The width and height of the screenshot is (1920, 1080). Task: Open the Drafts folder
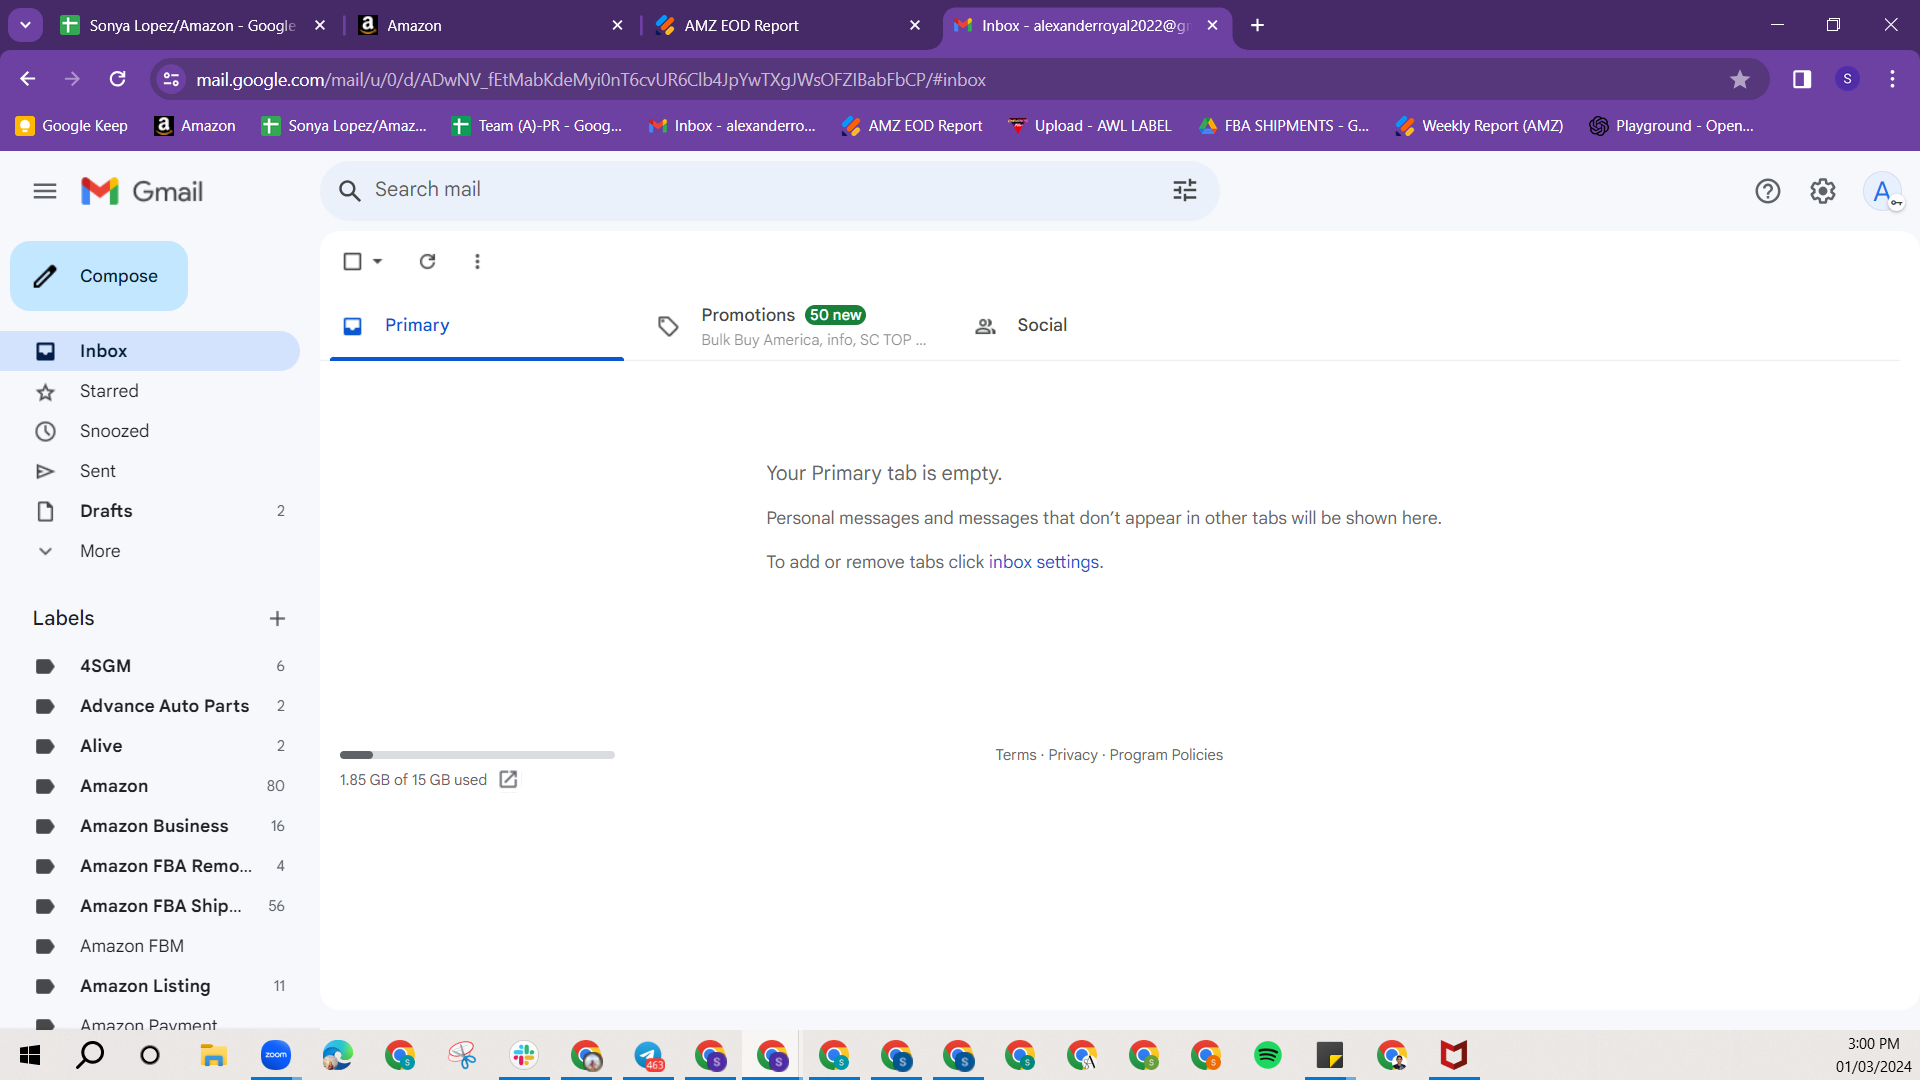[150, 511]
